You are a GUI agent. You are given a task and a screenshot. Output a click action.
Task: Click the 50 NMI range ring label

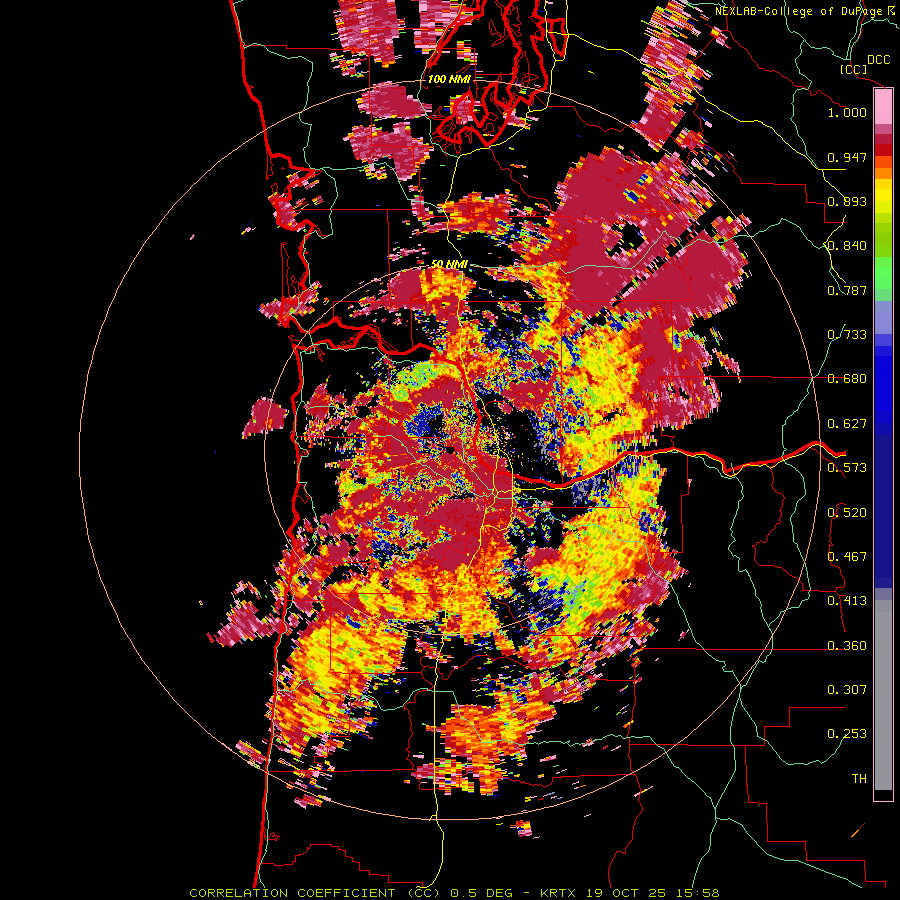point(449,264)
